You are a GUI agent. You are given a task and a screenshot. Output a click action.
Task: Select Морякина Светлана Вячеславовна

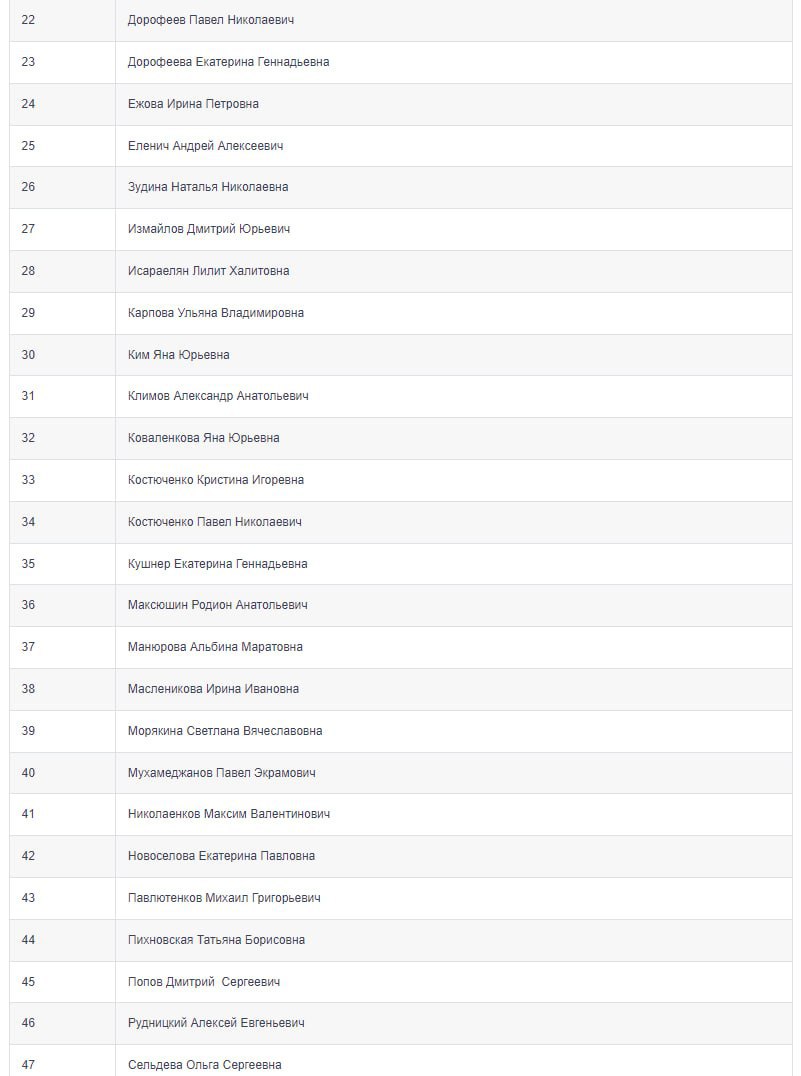pos(225,731)
